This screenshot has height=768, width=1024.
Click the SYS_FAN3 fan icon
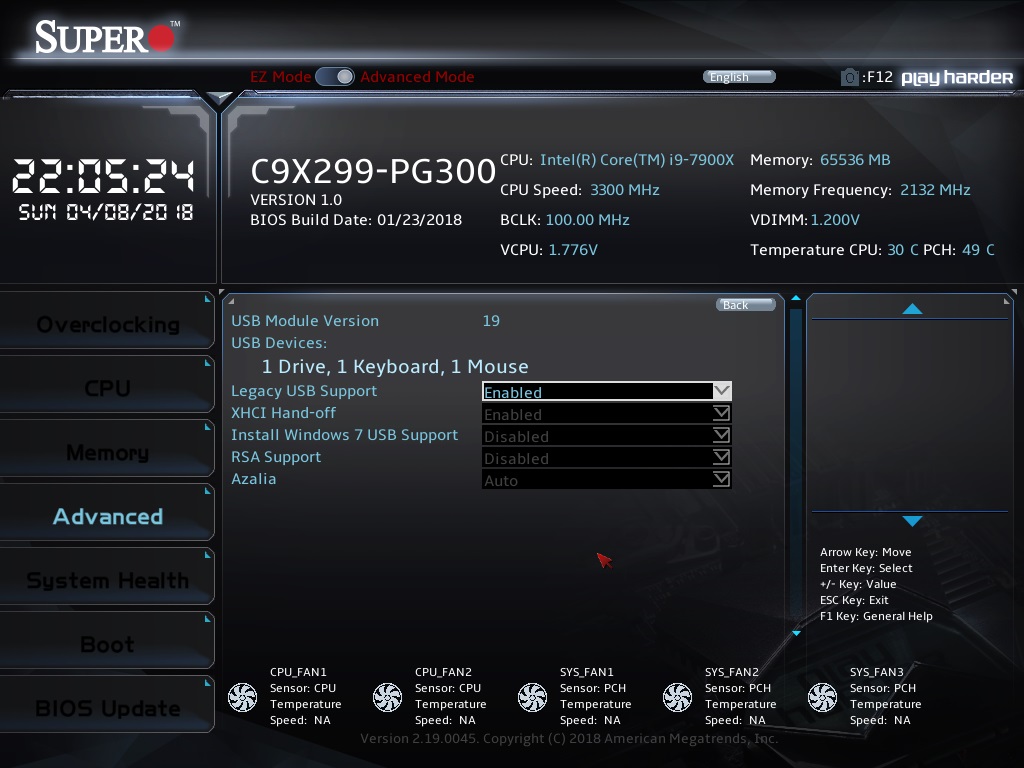pyautogui.click(x=822, y=697)
